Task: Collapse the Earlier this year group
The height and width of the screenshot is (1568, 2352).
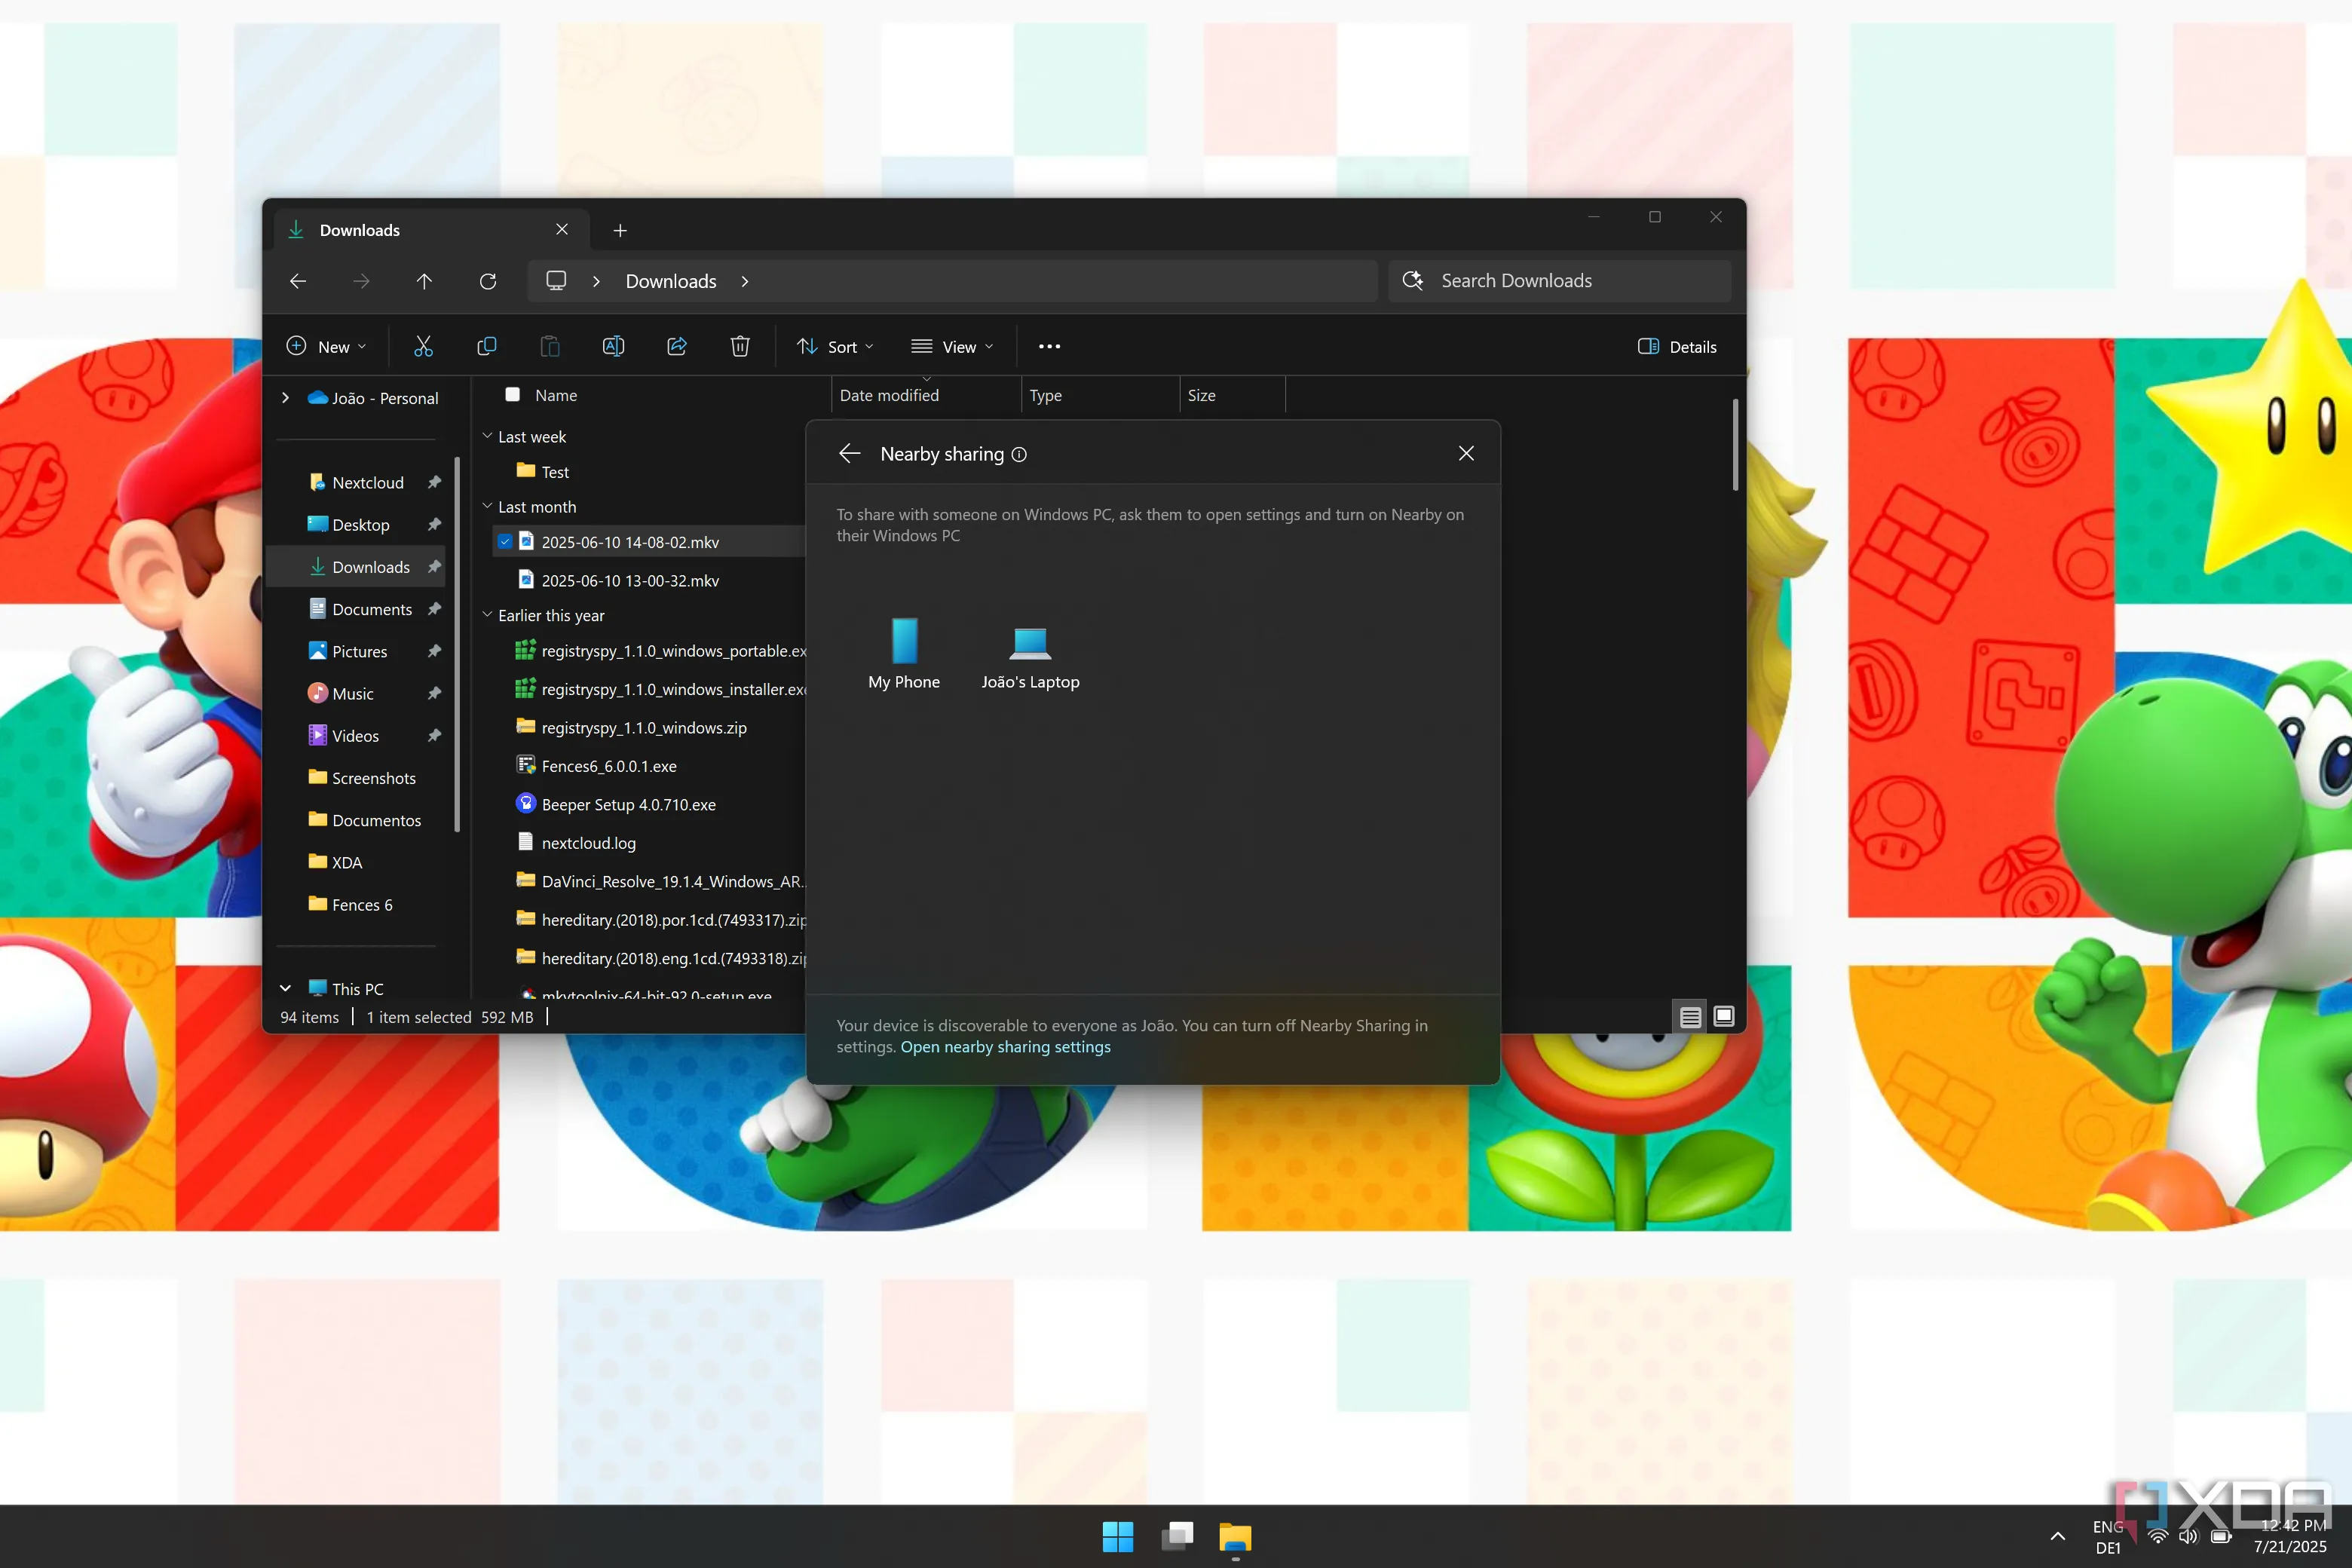Action: click(x=487, y=615)
